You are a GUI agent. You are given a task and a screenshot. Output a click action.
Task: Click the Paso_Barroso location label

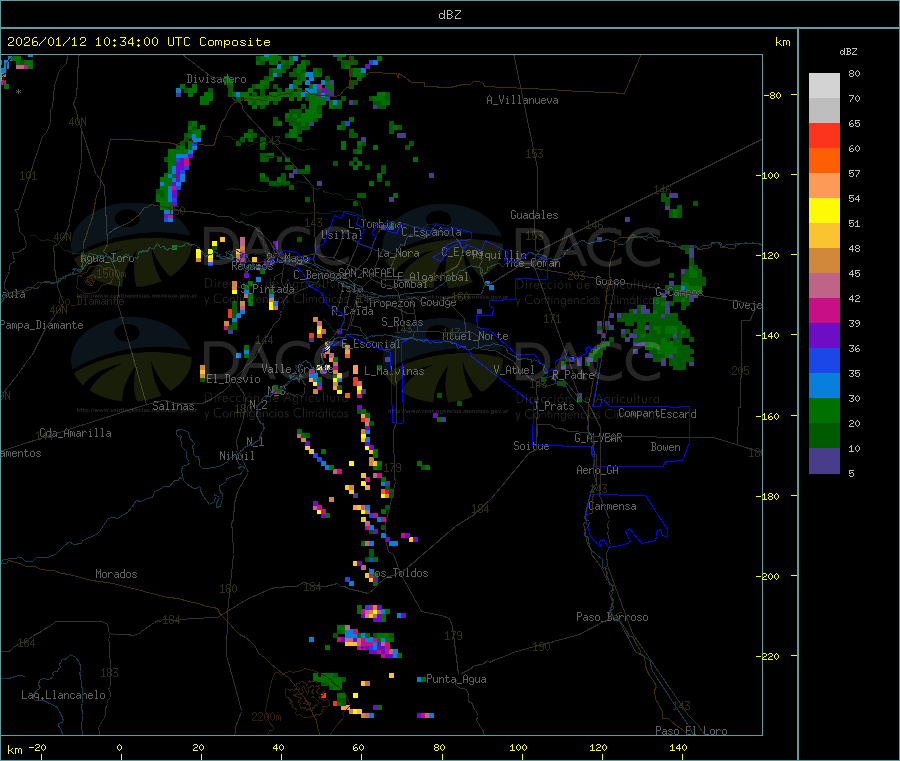point(612,617)
